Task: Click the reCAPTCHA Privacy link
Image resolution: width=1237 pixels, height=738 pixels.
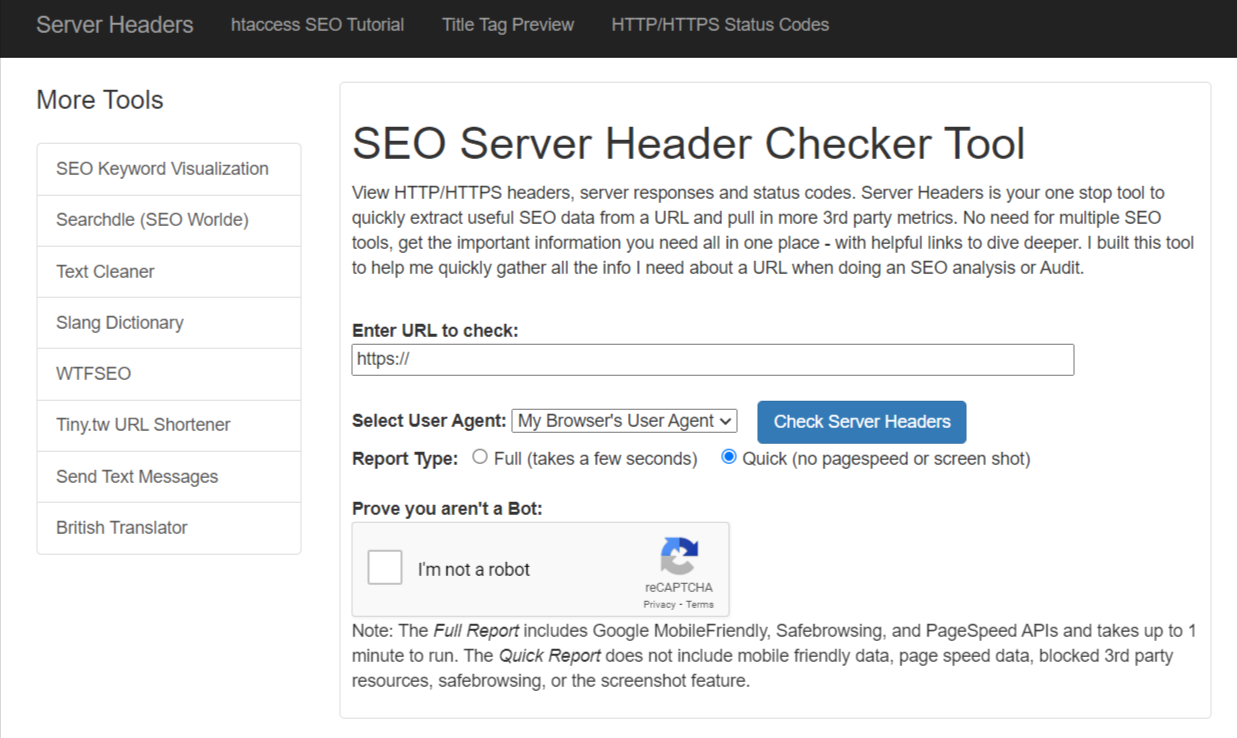Action: (x=659, y=604)
